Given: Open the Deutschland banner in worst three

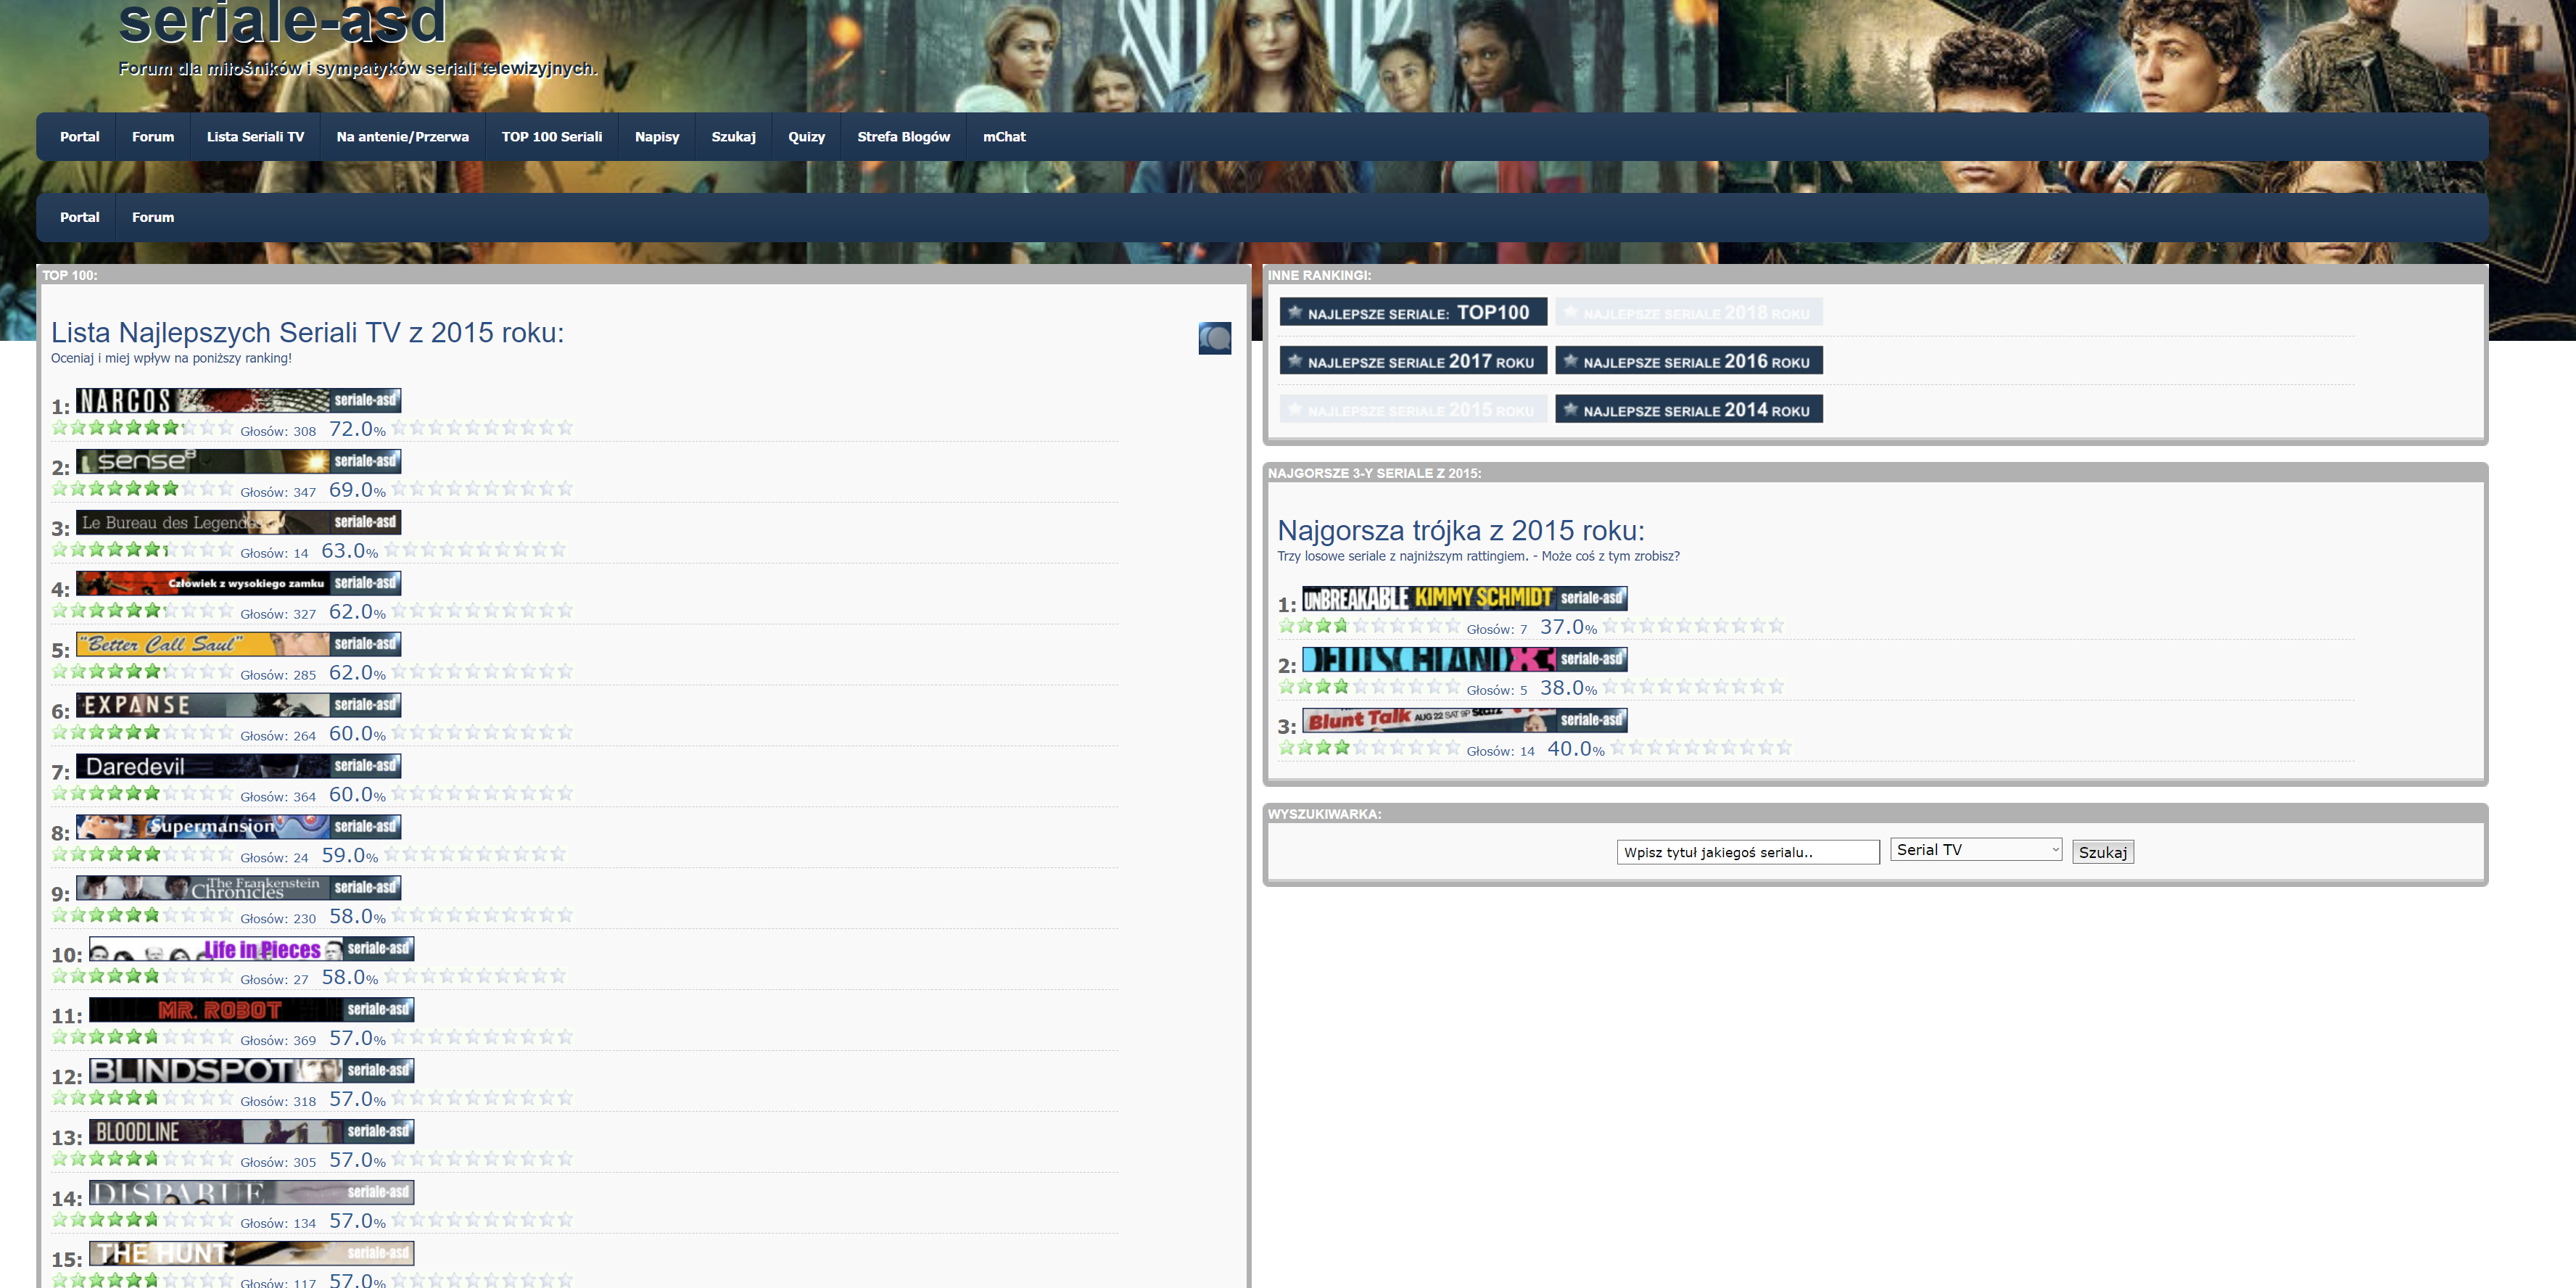Looking at the screenshot, I should pyautogui.click(x=1464, y=659).
